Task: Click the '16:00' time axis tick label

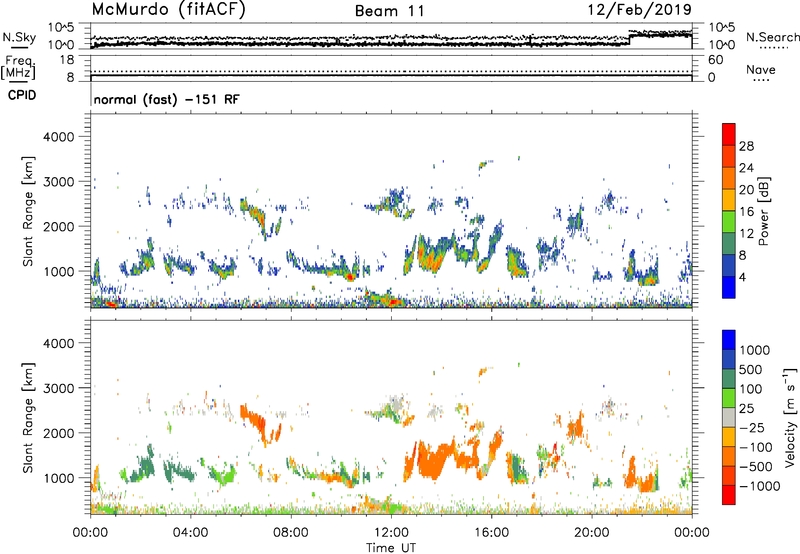Action: point(491,533)
